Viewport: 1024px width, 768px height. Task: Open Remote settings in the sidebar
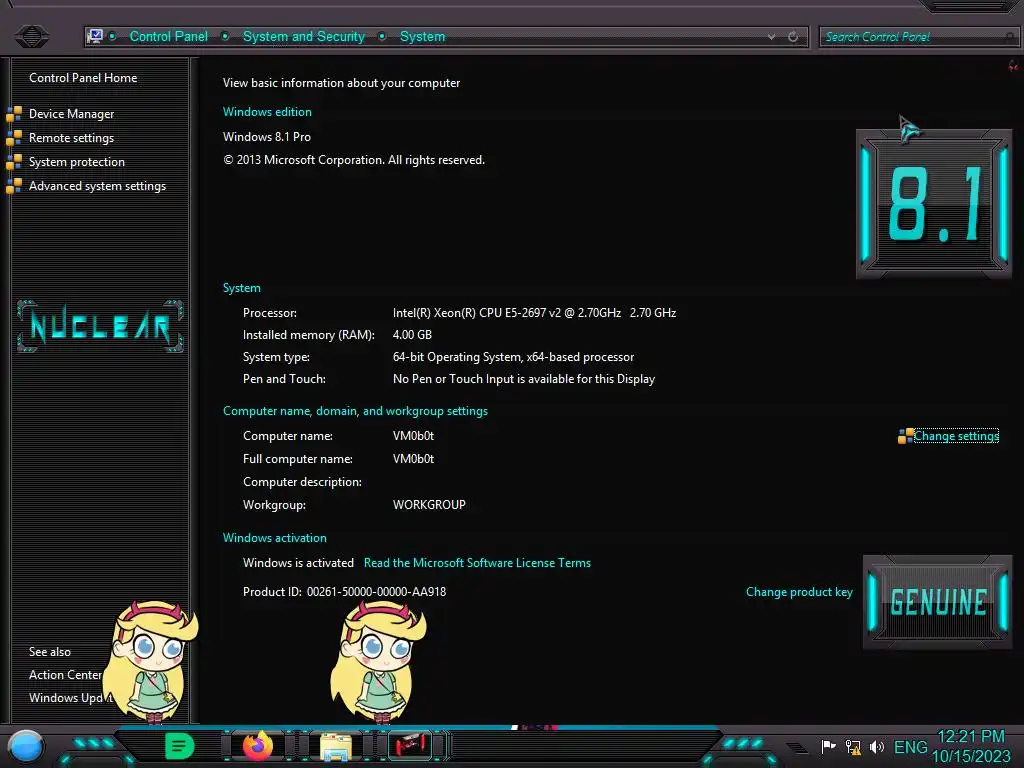click(x=71, y=138)
